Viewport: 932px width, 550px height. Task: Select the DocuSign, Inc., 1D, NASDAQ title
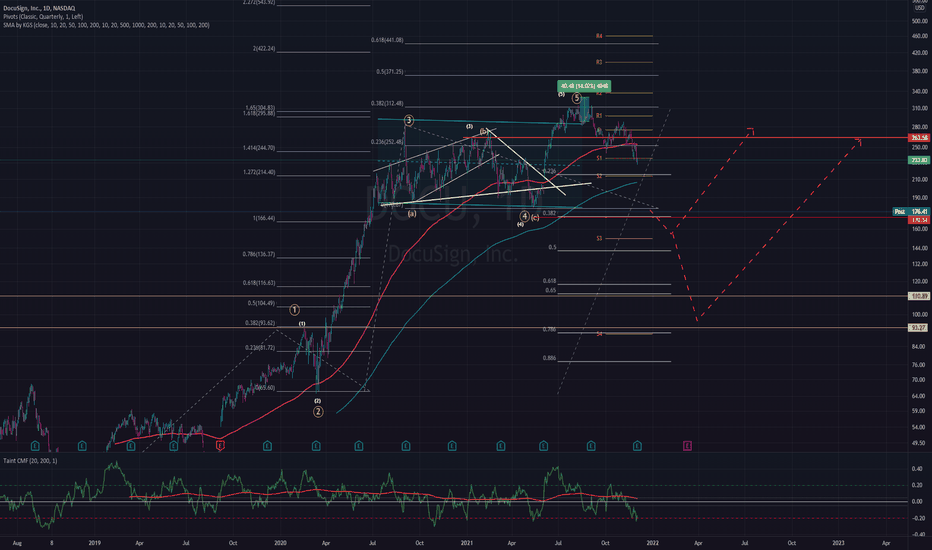click(39, 8)
